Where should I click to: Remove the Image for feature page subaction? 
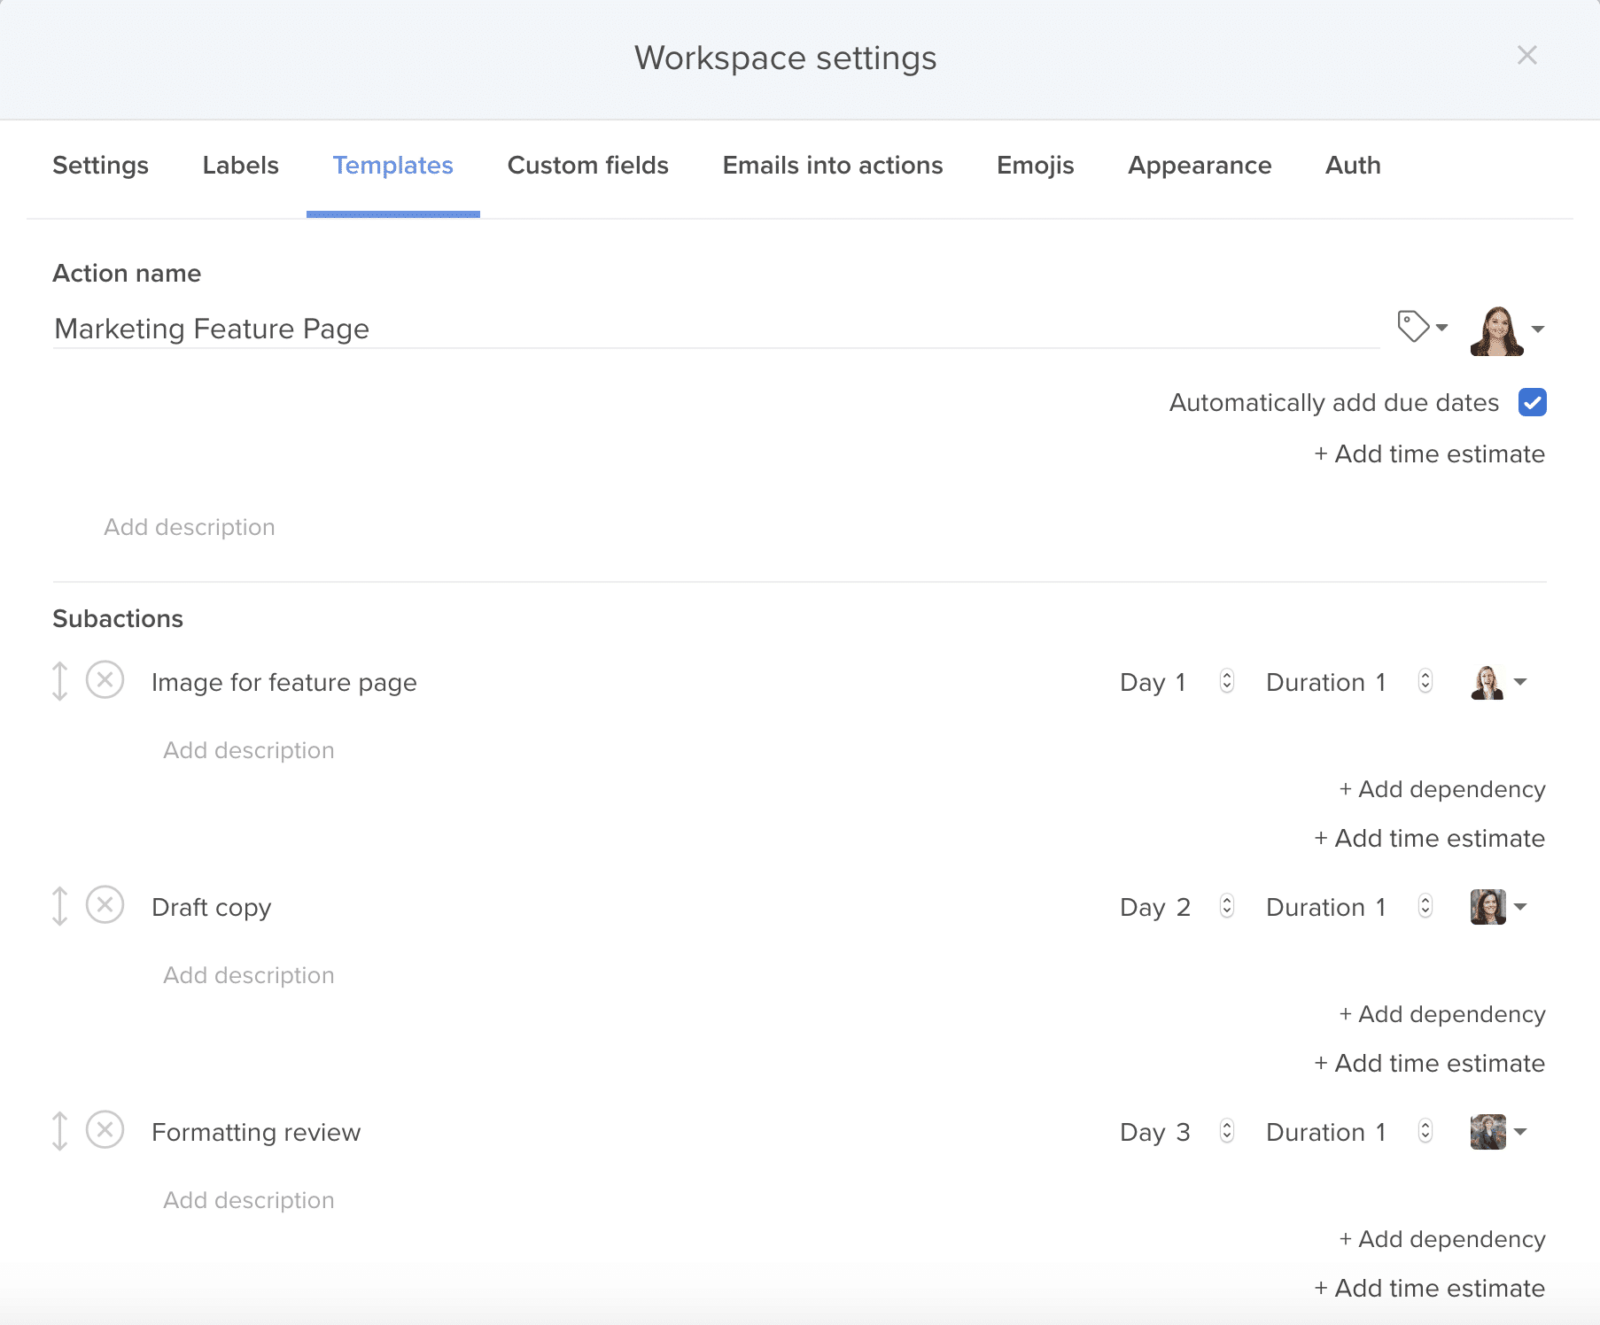[x=104, y=681]
